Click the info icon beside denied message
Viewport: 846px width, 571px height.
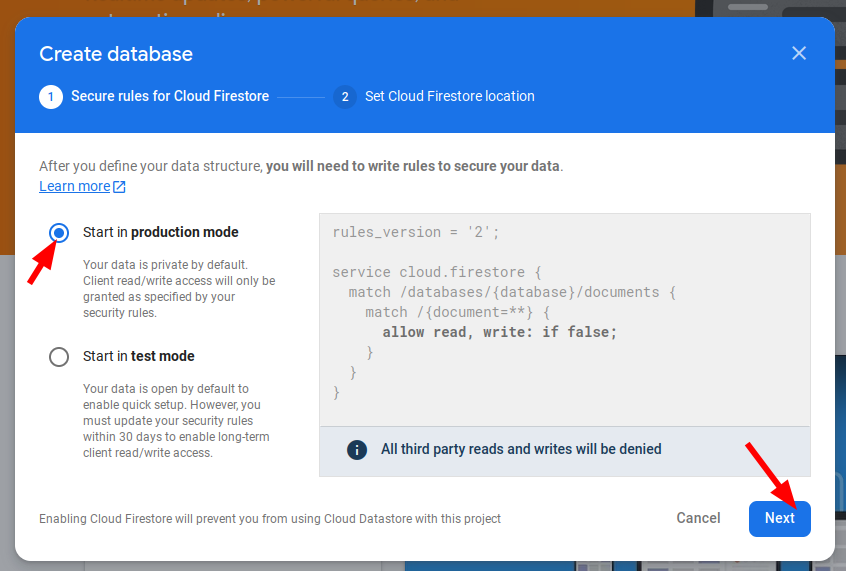click(x=357, y=450)
